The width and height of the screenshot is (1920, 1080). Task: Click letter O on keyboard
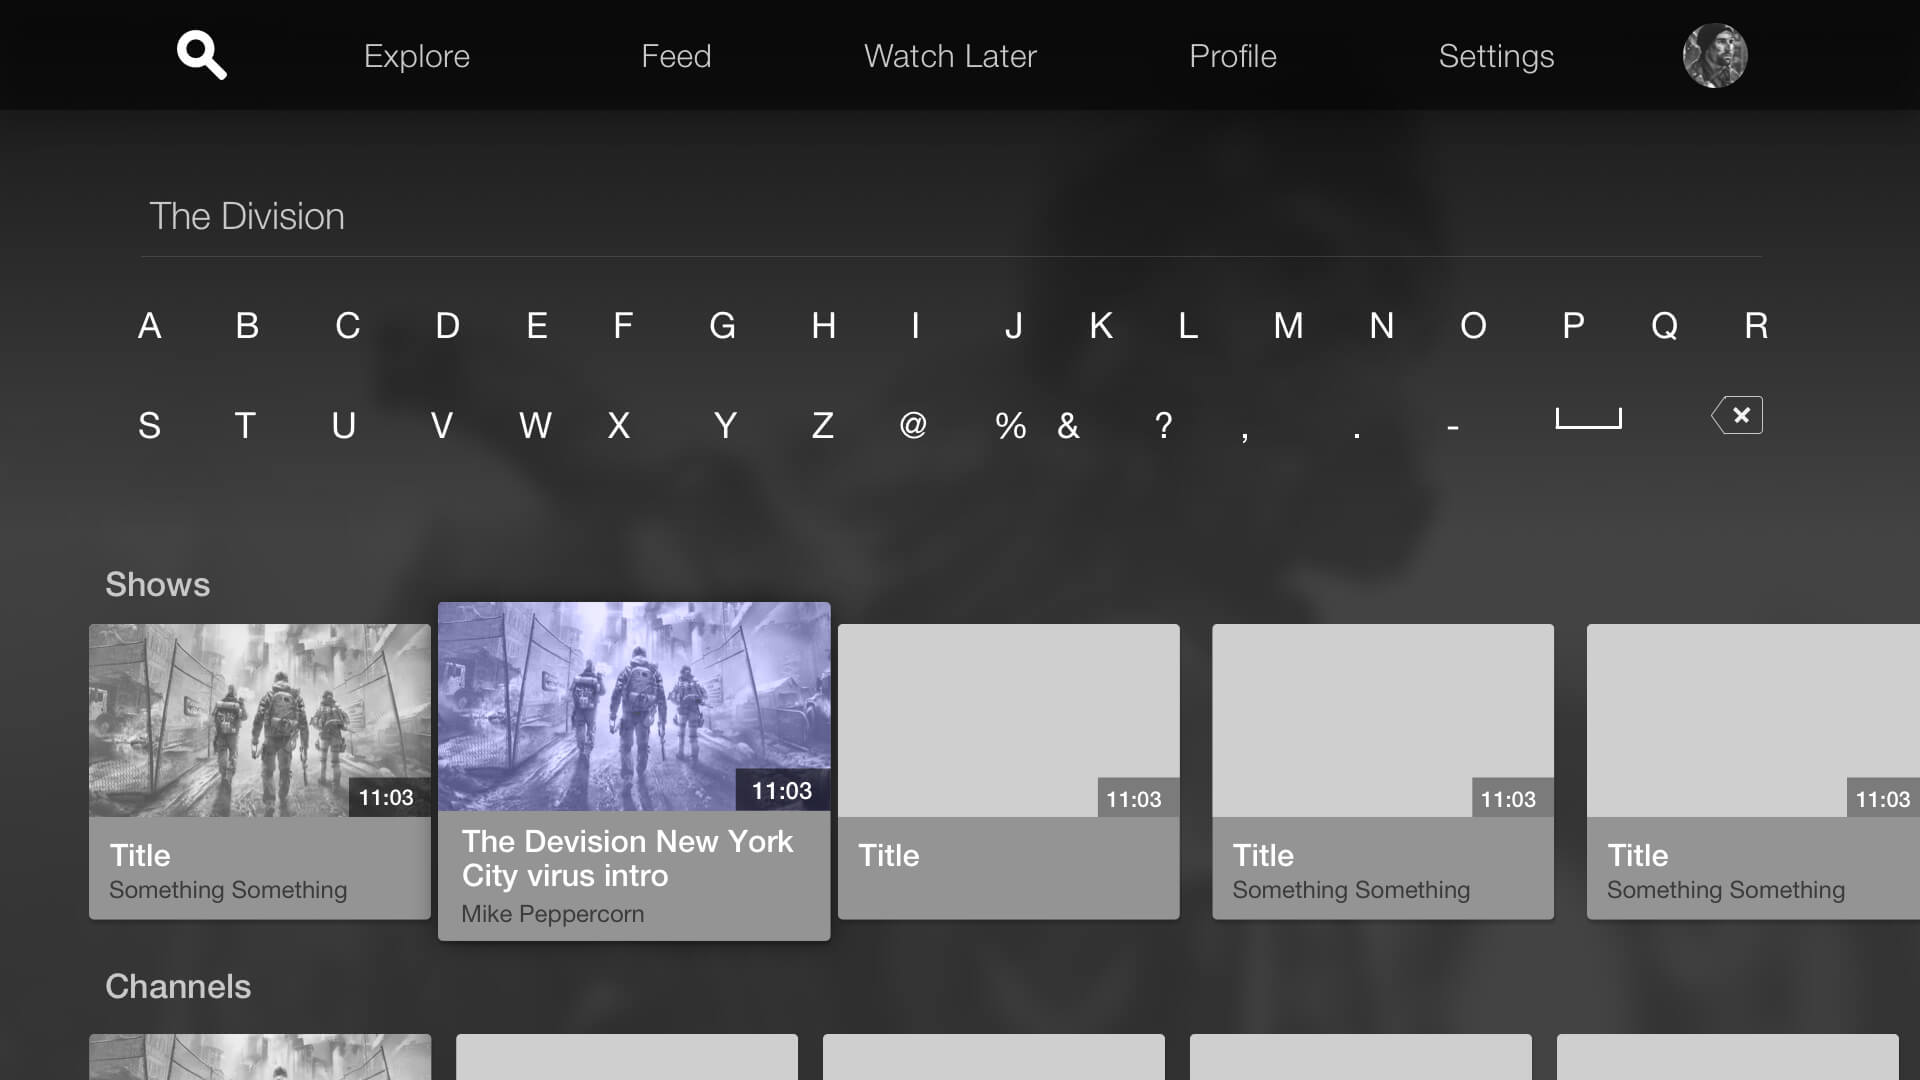tap(1473, 326)
